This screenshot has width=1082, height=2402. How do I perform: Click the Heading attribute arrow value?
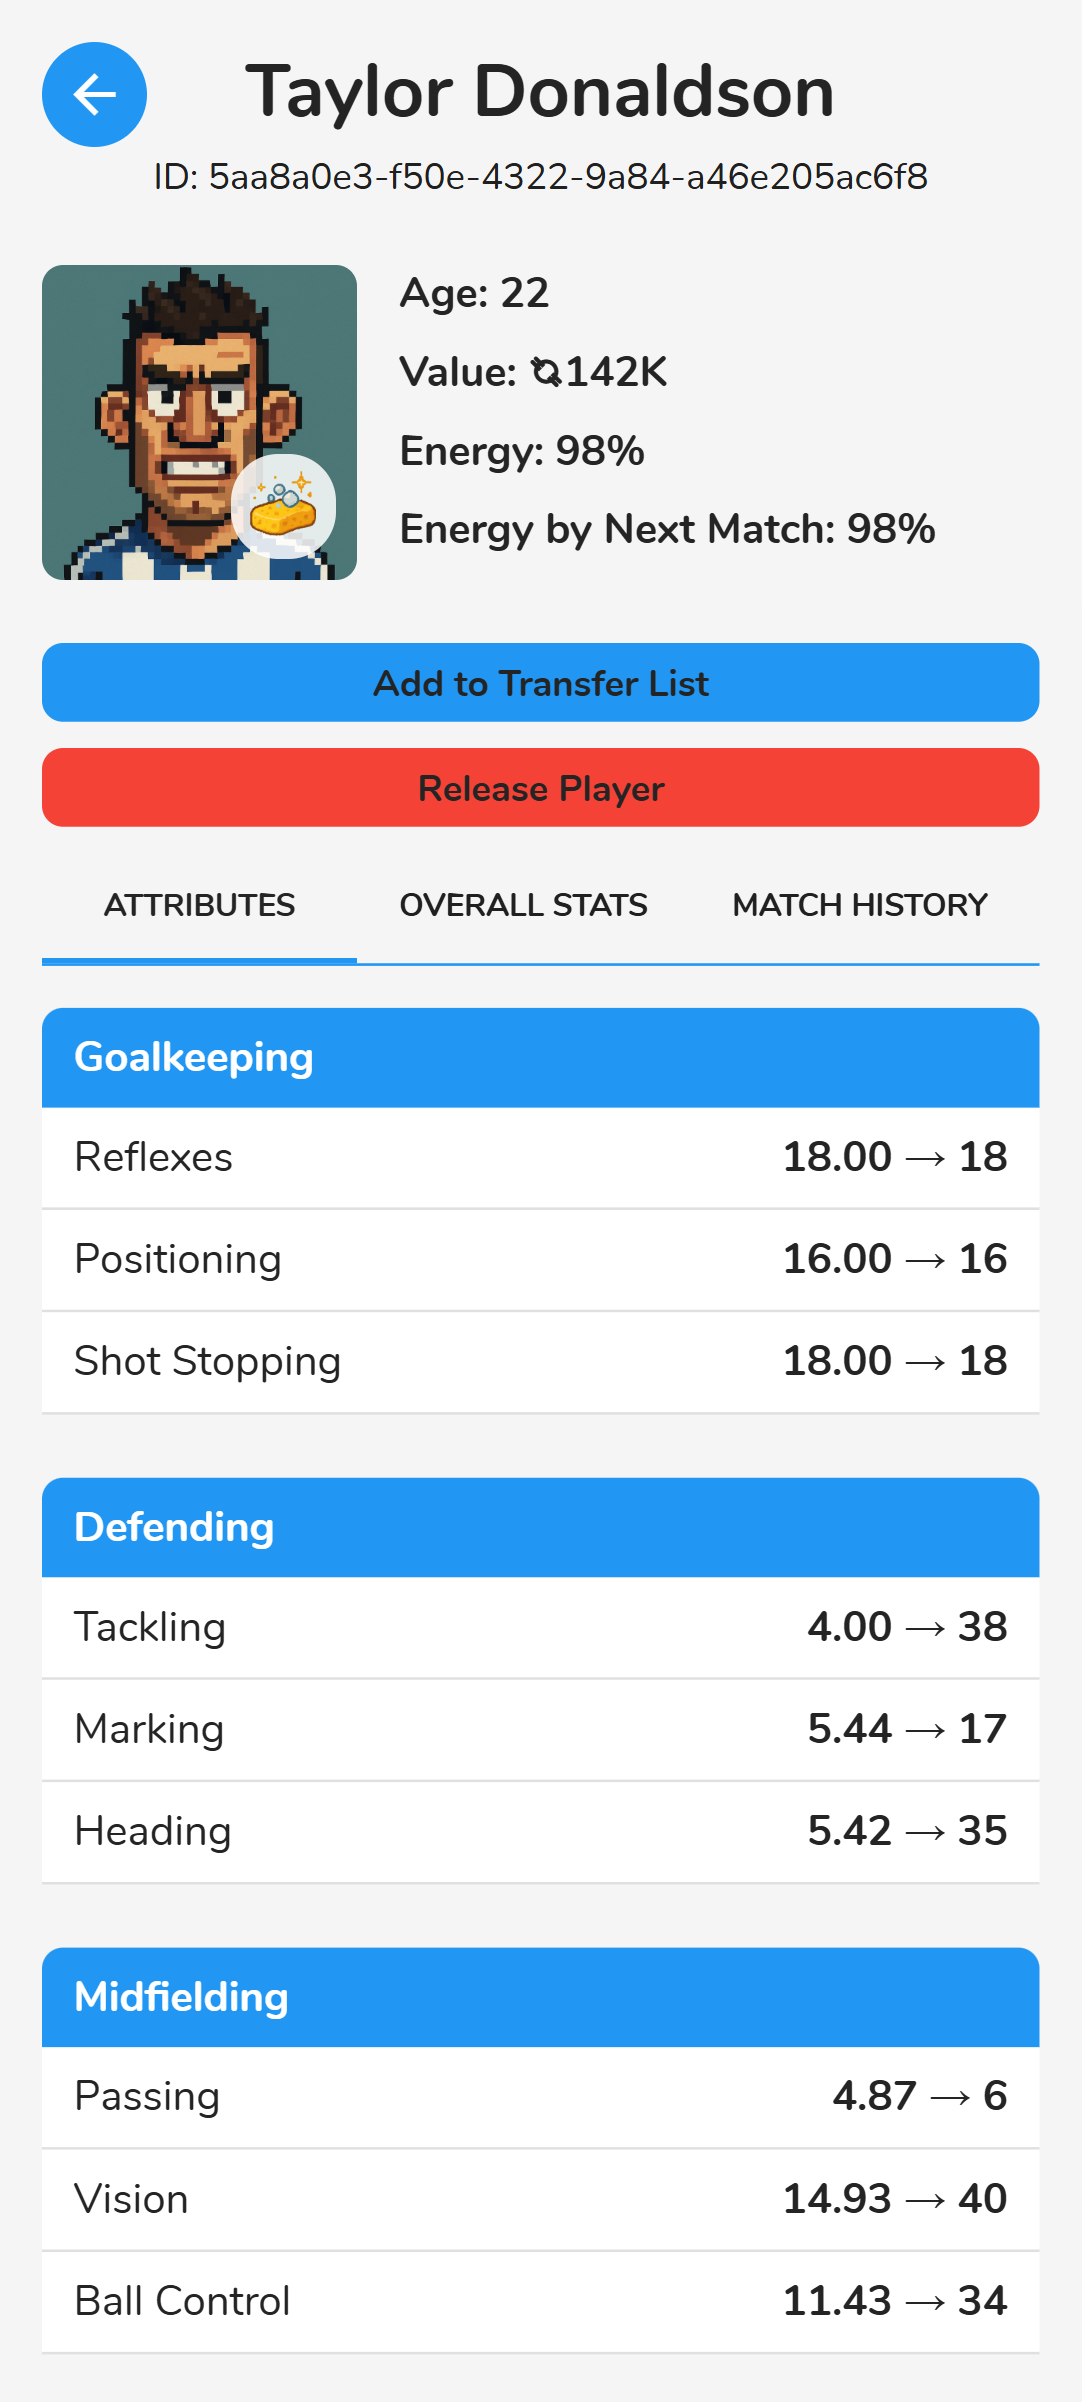[907, 1831]
